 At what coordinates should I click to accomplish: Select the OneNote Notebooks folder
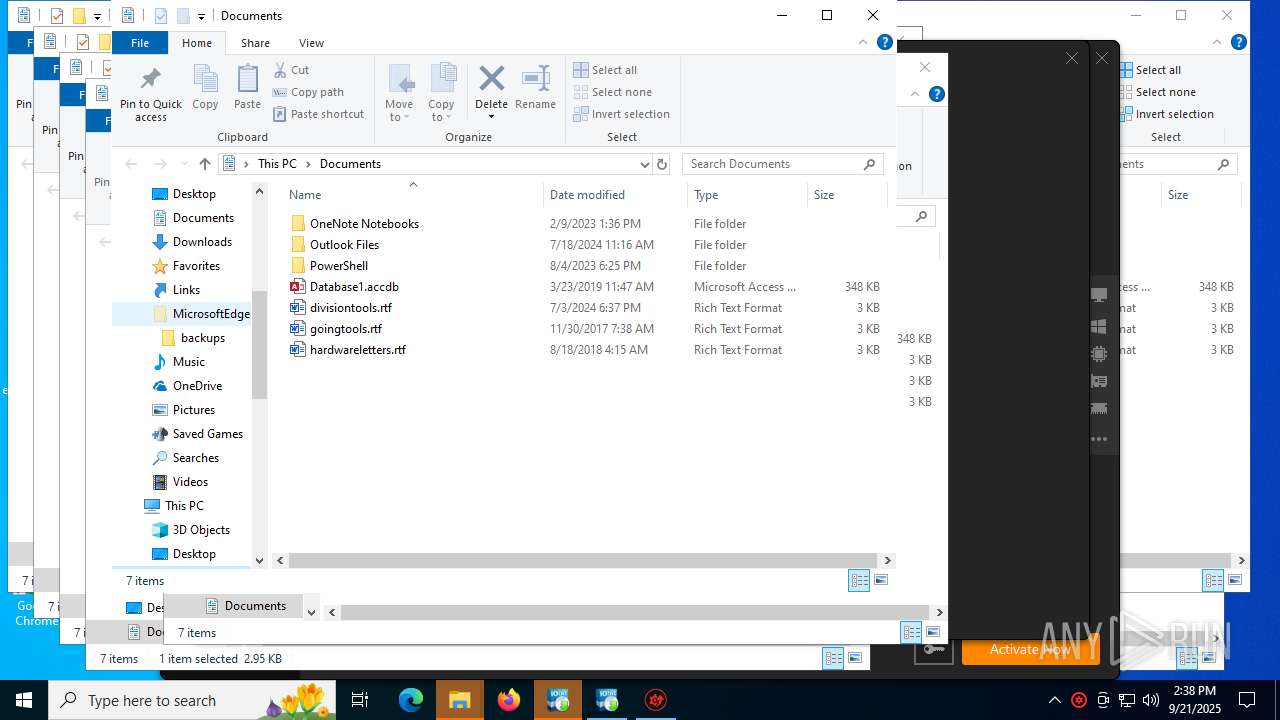[364, 224]
